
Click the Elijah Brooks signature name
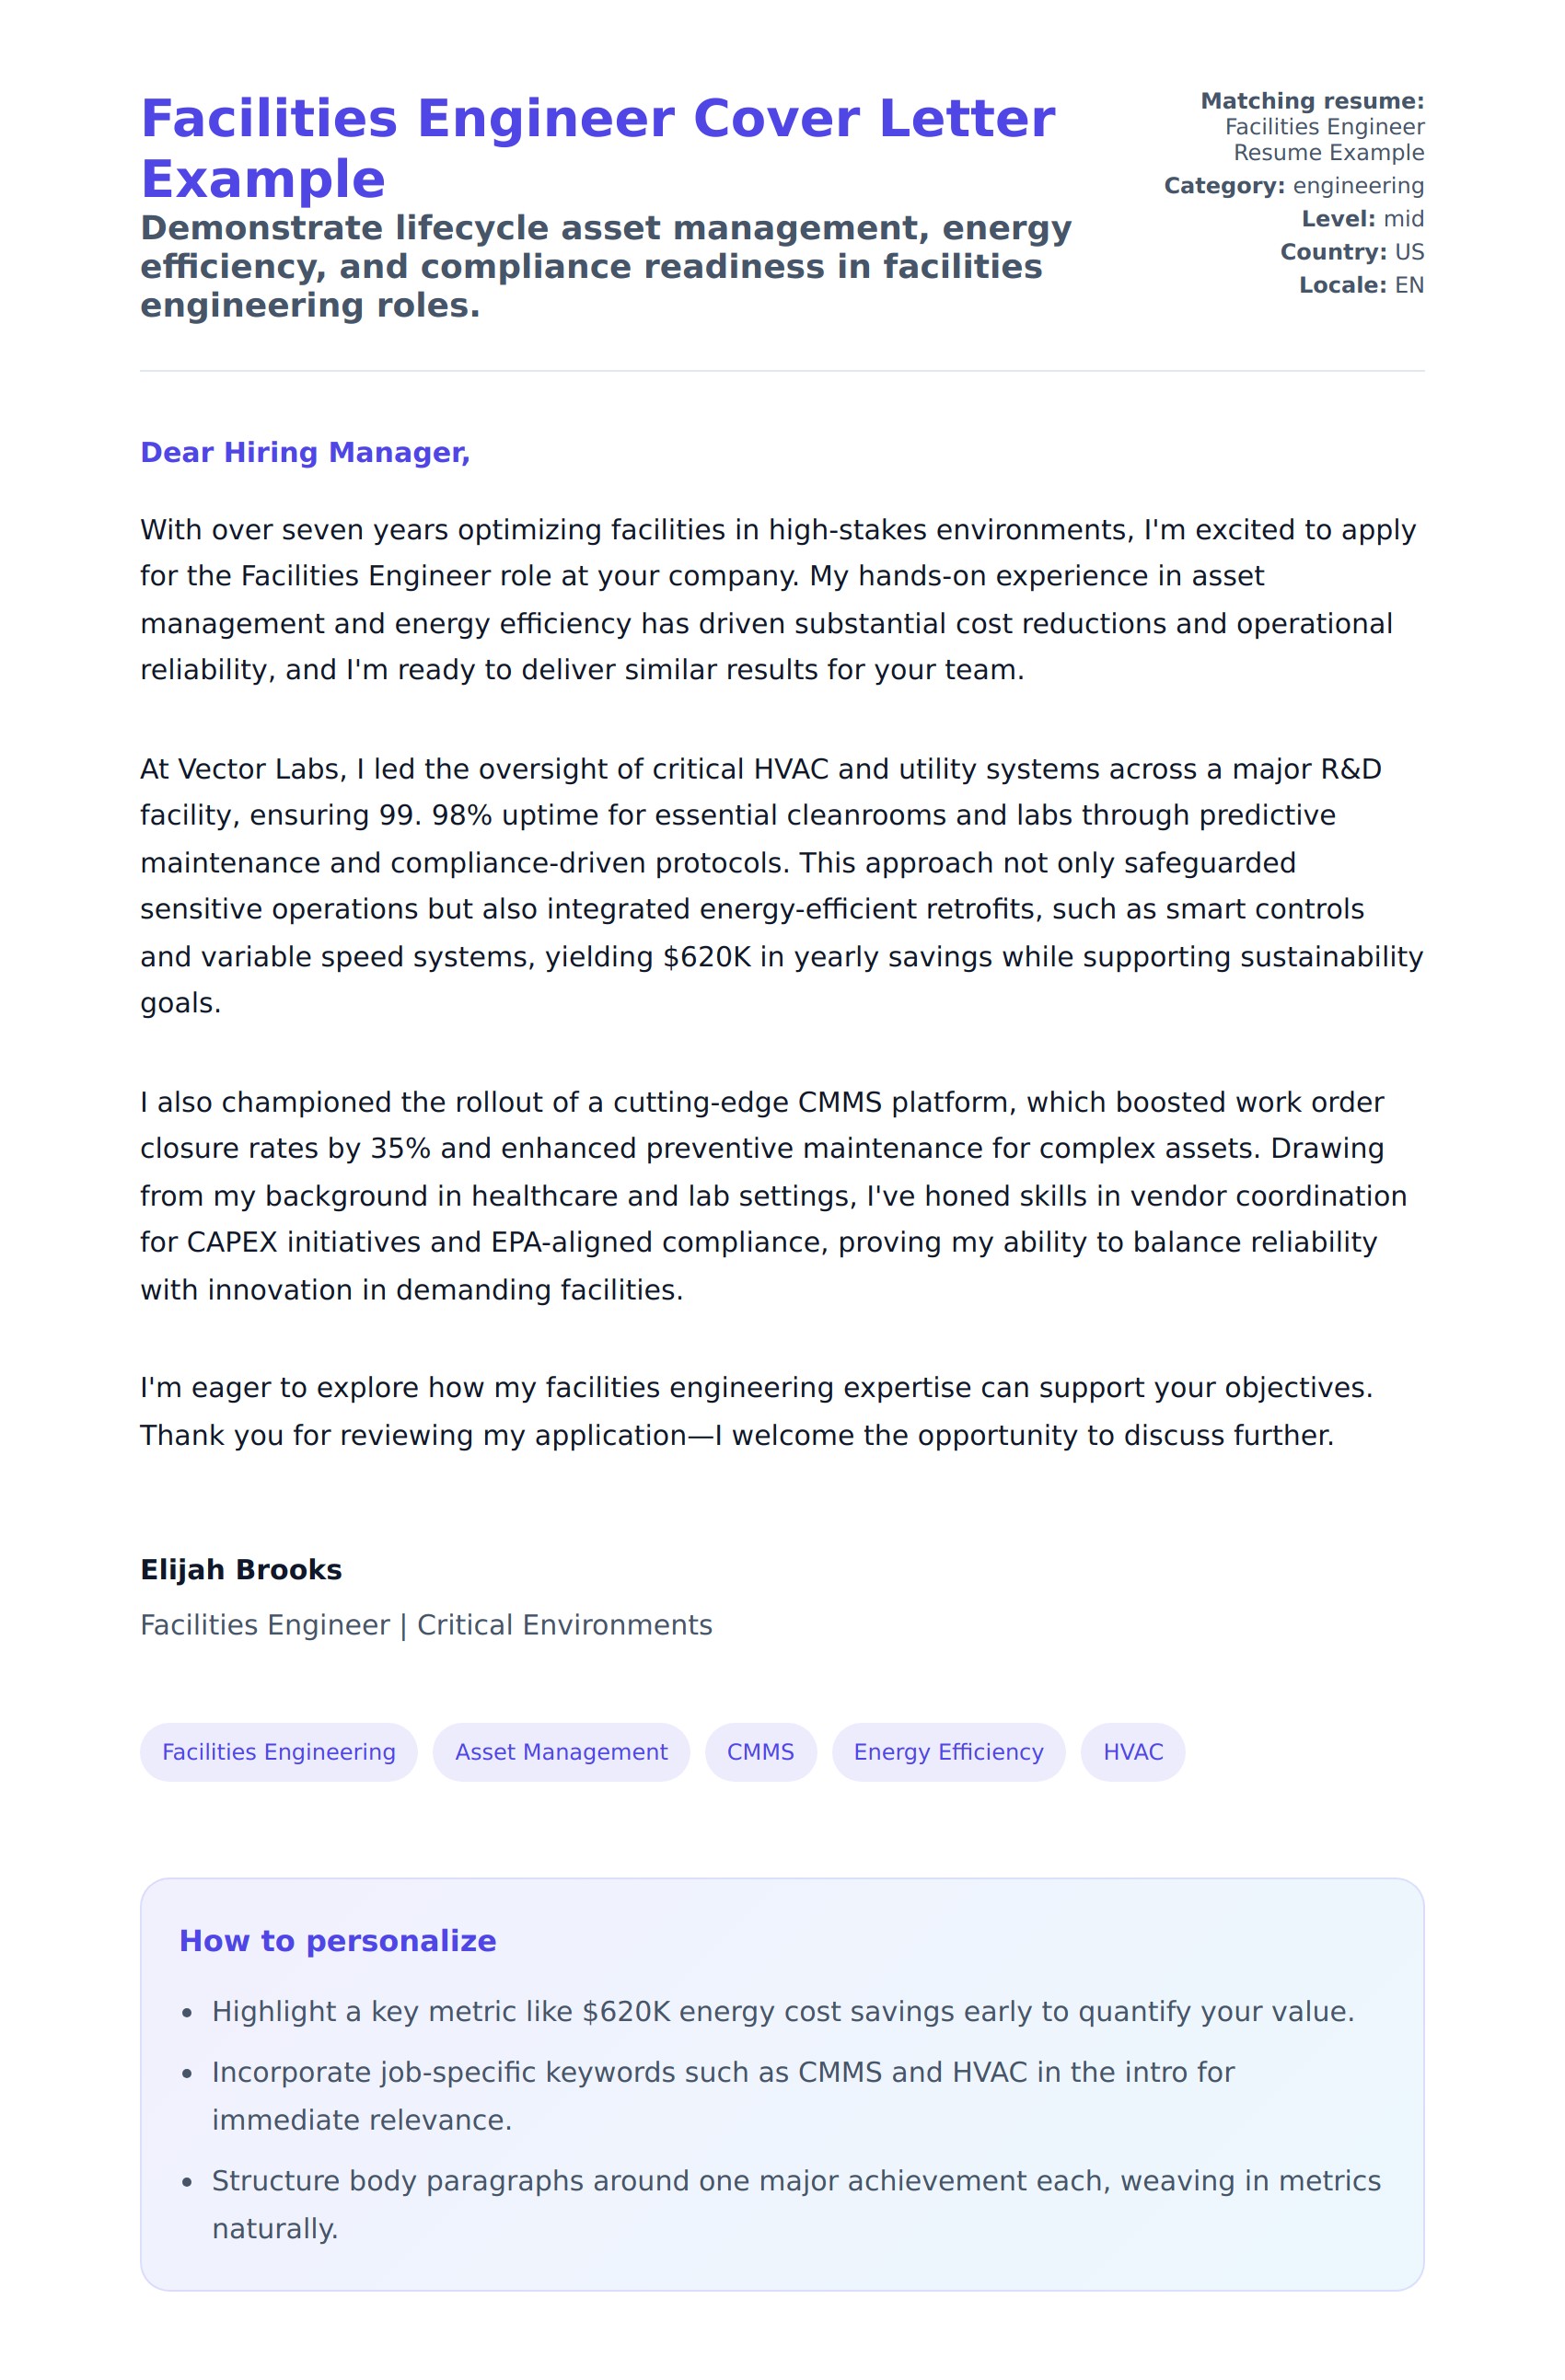pyautogui.click(x=241, y=1570)
